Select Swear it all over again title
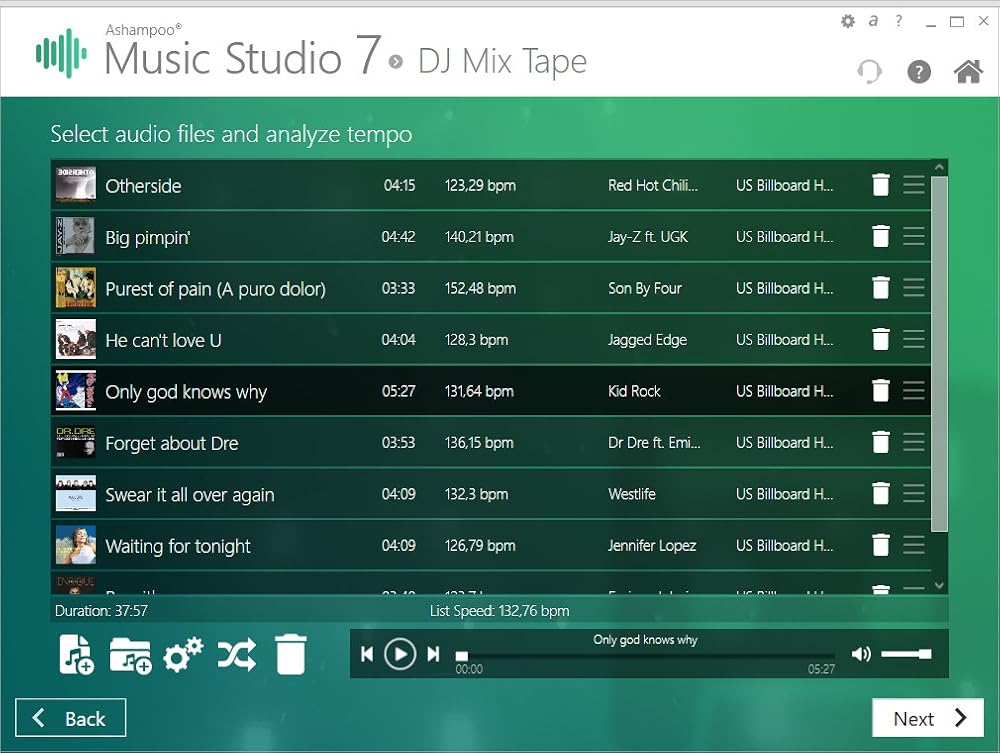This screenshot has width=1000, height=753. point(190,495)
